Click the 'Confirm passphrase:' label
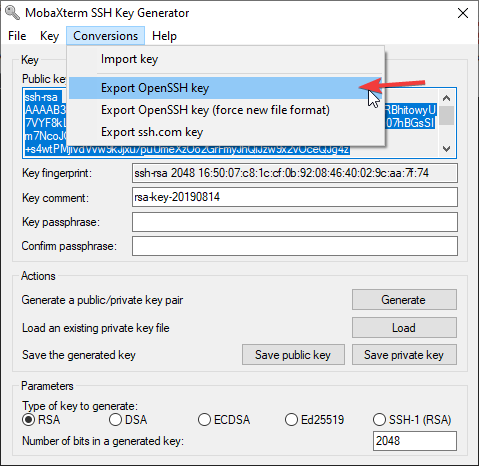479x466 pixels. point(69,246)
